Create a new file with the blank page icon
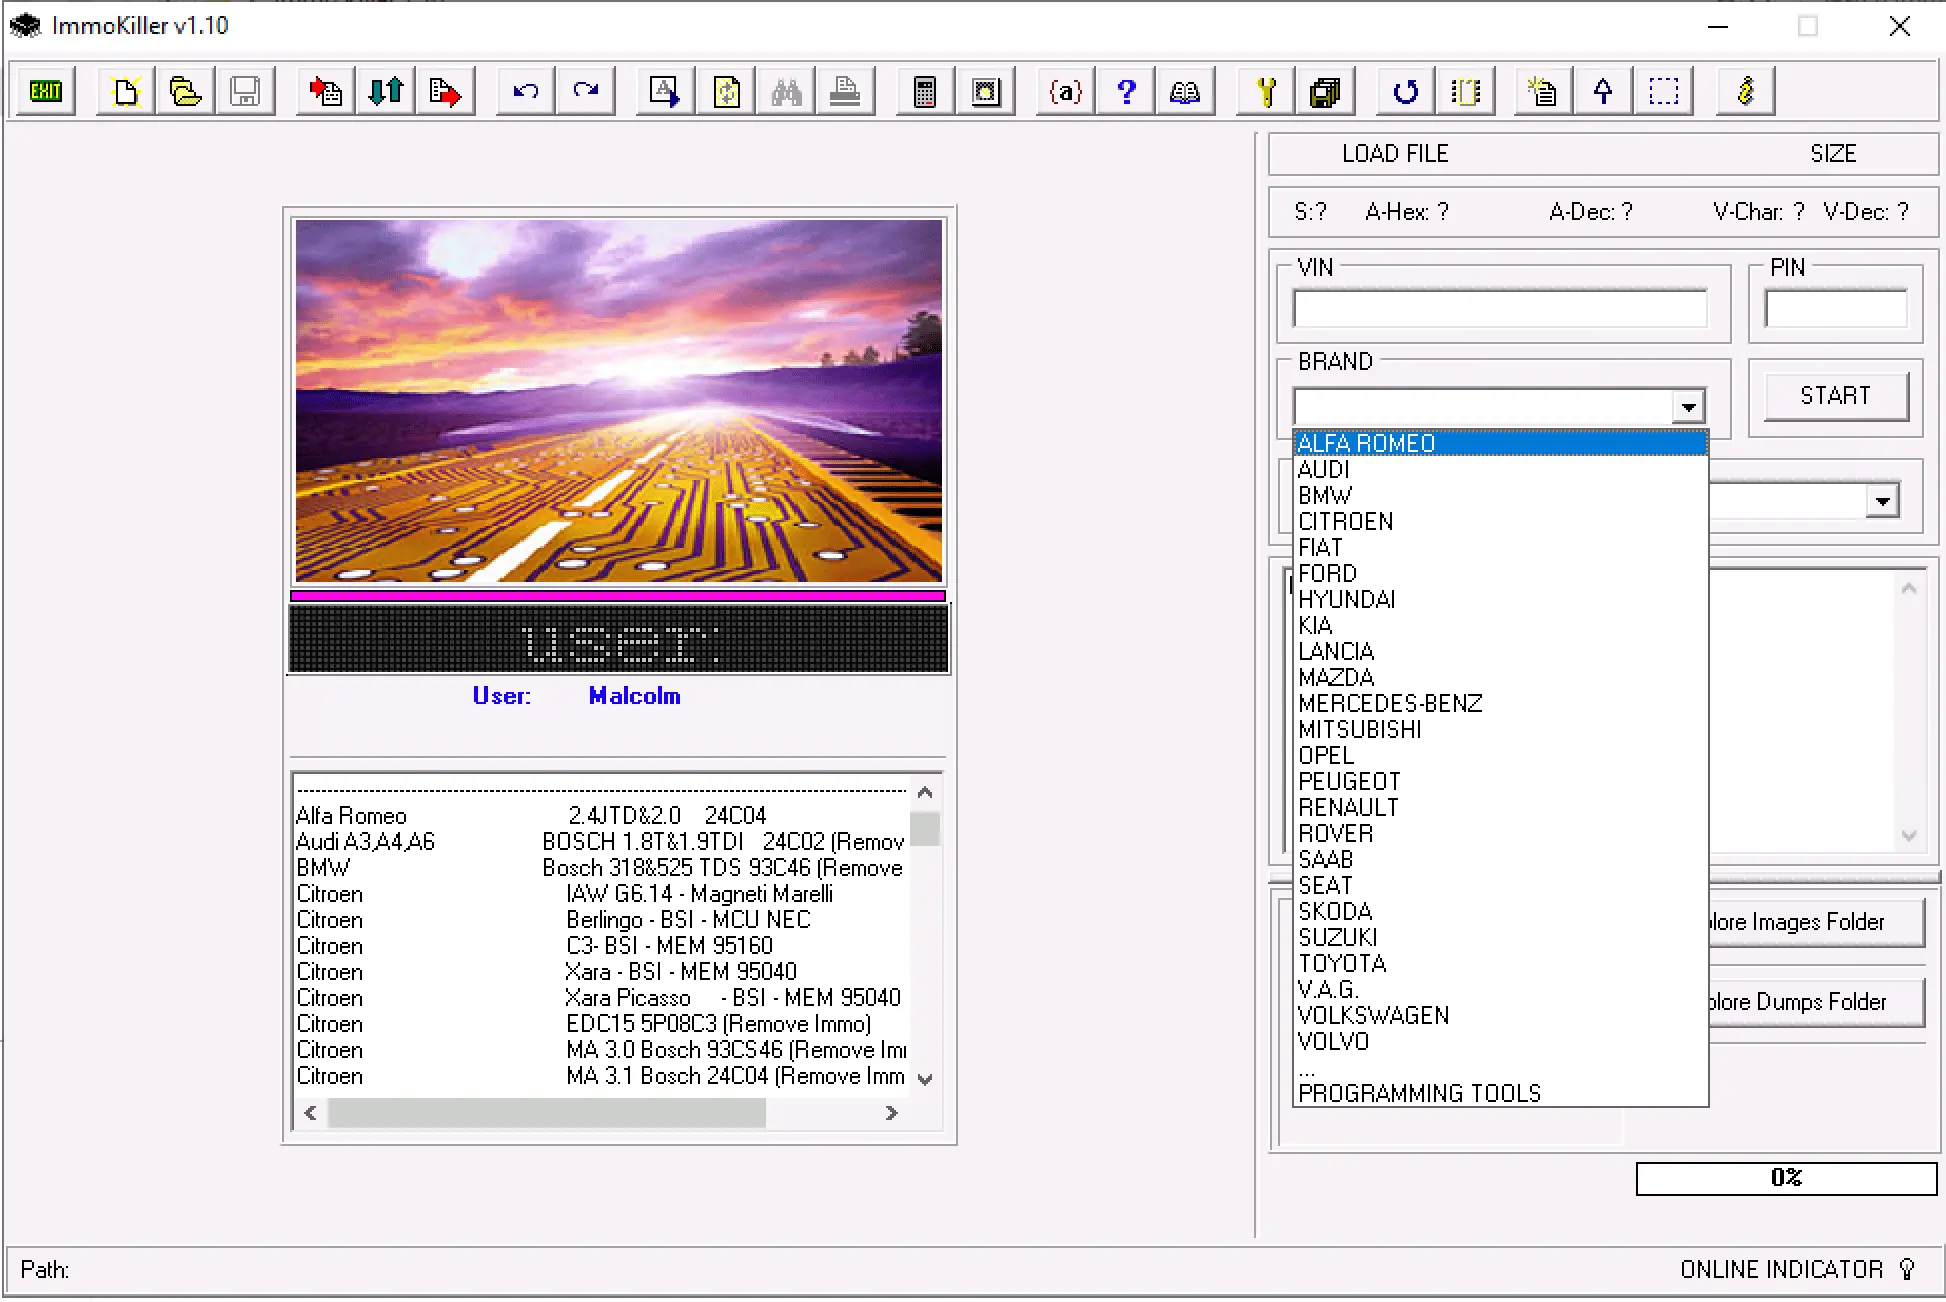 tap(125, 92)
